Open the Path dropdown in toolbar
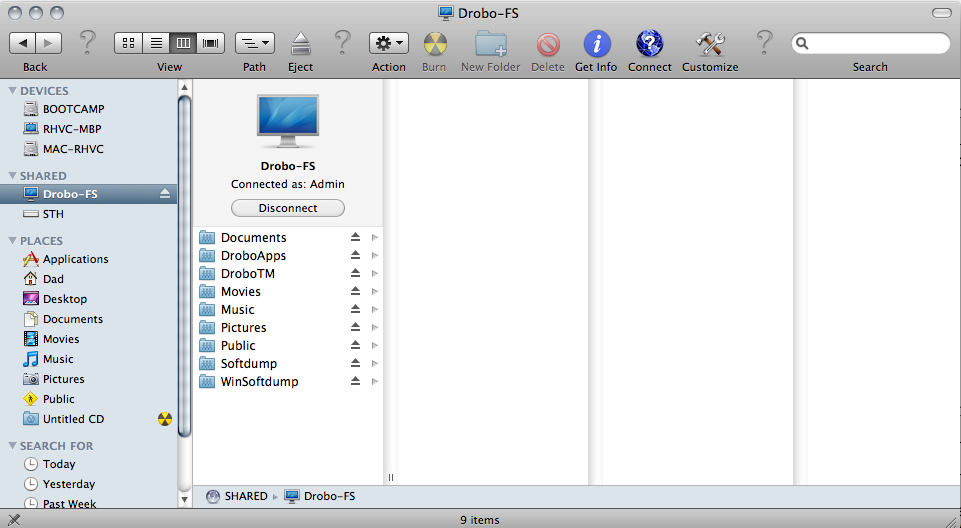This screenshot has height=528, width=961. [255, 43]
